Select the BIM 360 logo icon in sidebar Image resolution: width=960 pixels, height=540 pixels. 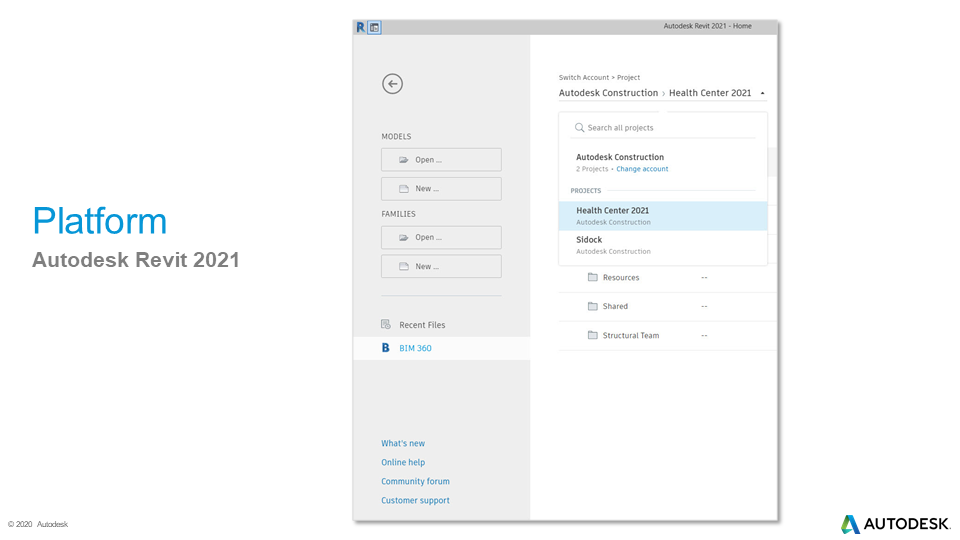[x=386, y=348]
